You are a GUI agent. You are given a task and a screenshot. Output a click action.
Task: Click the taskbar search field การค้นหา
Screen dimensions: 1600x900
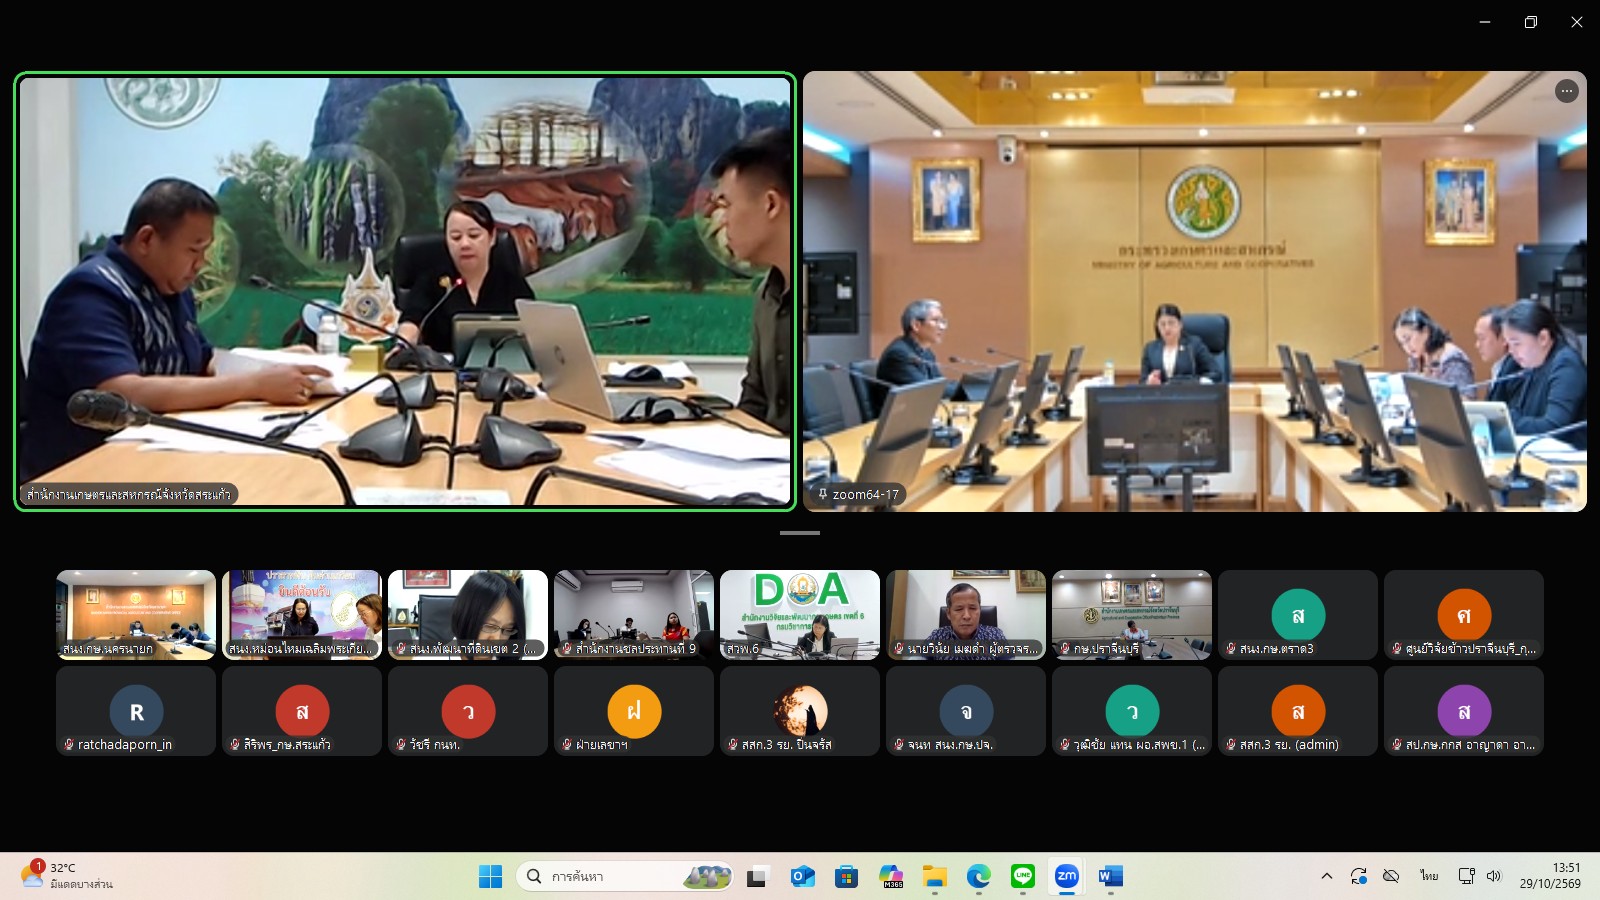(625, 876)
